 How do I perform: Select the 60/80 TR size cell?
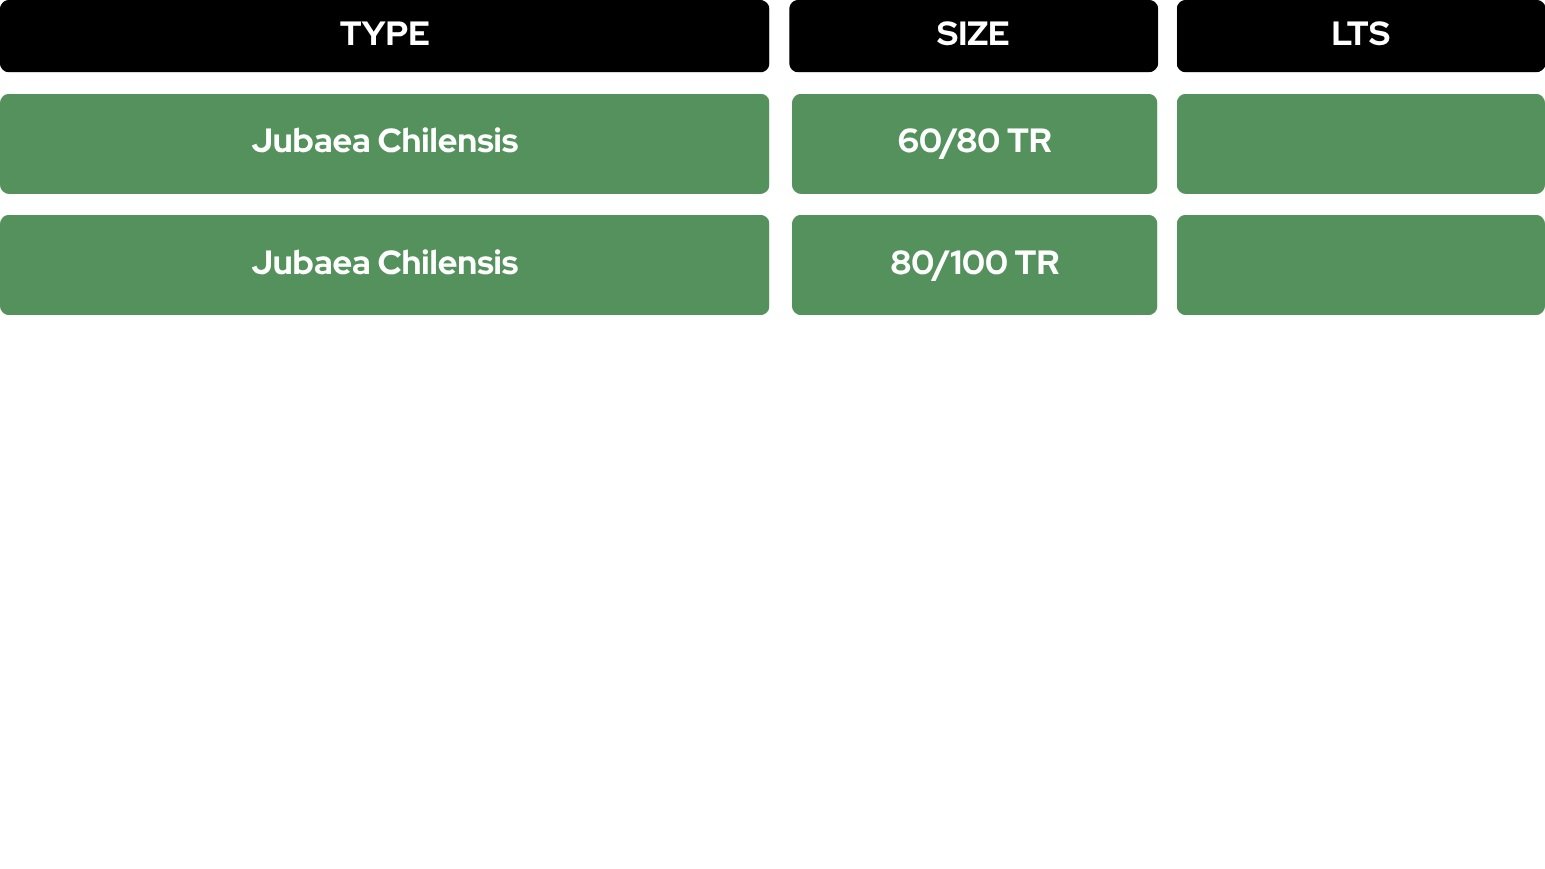click(974, 144)
